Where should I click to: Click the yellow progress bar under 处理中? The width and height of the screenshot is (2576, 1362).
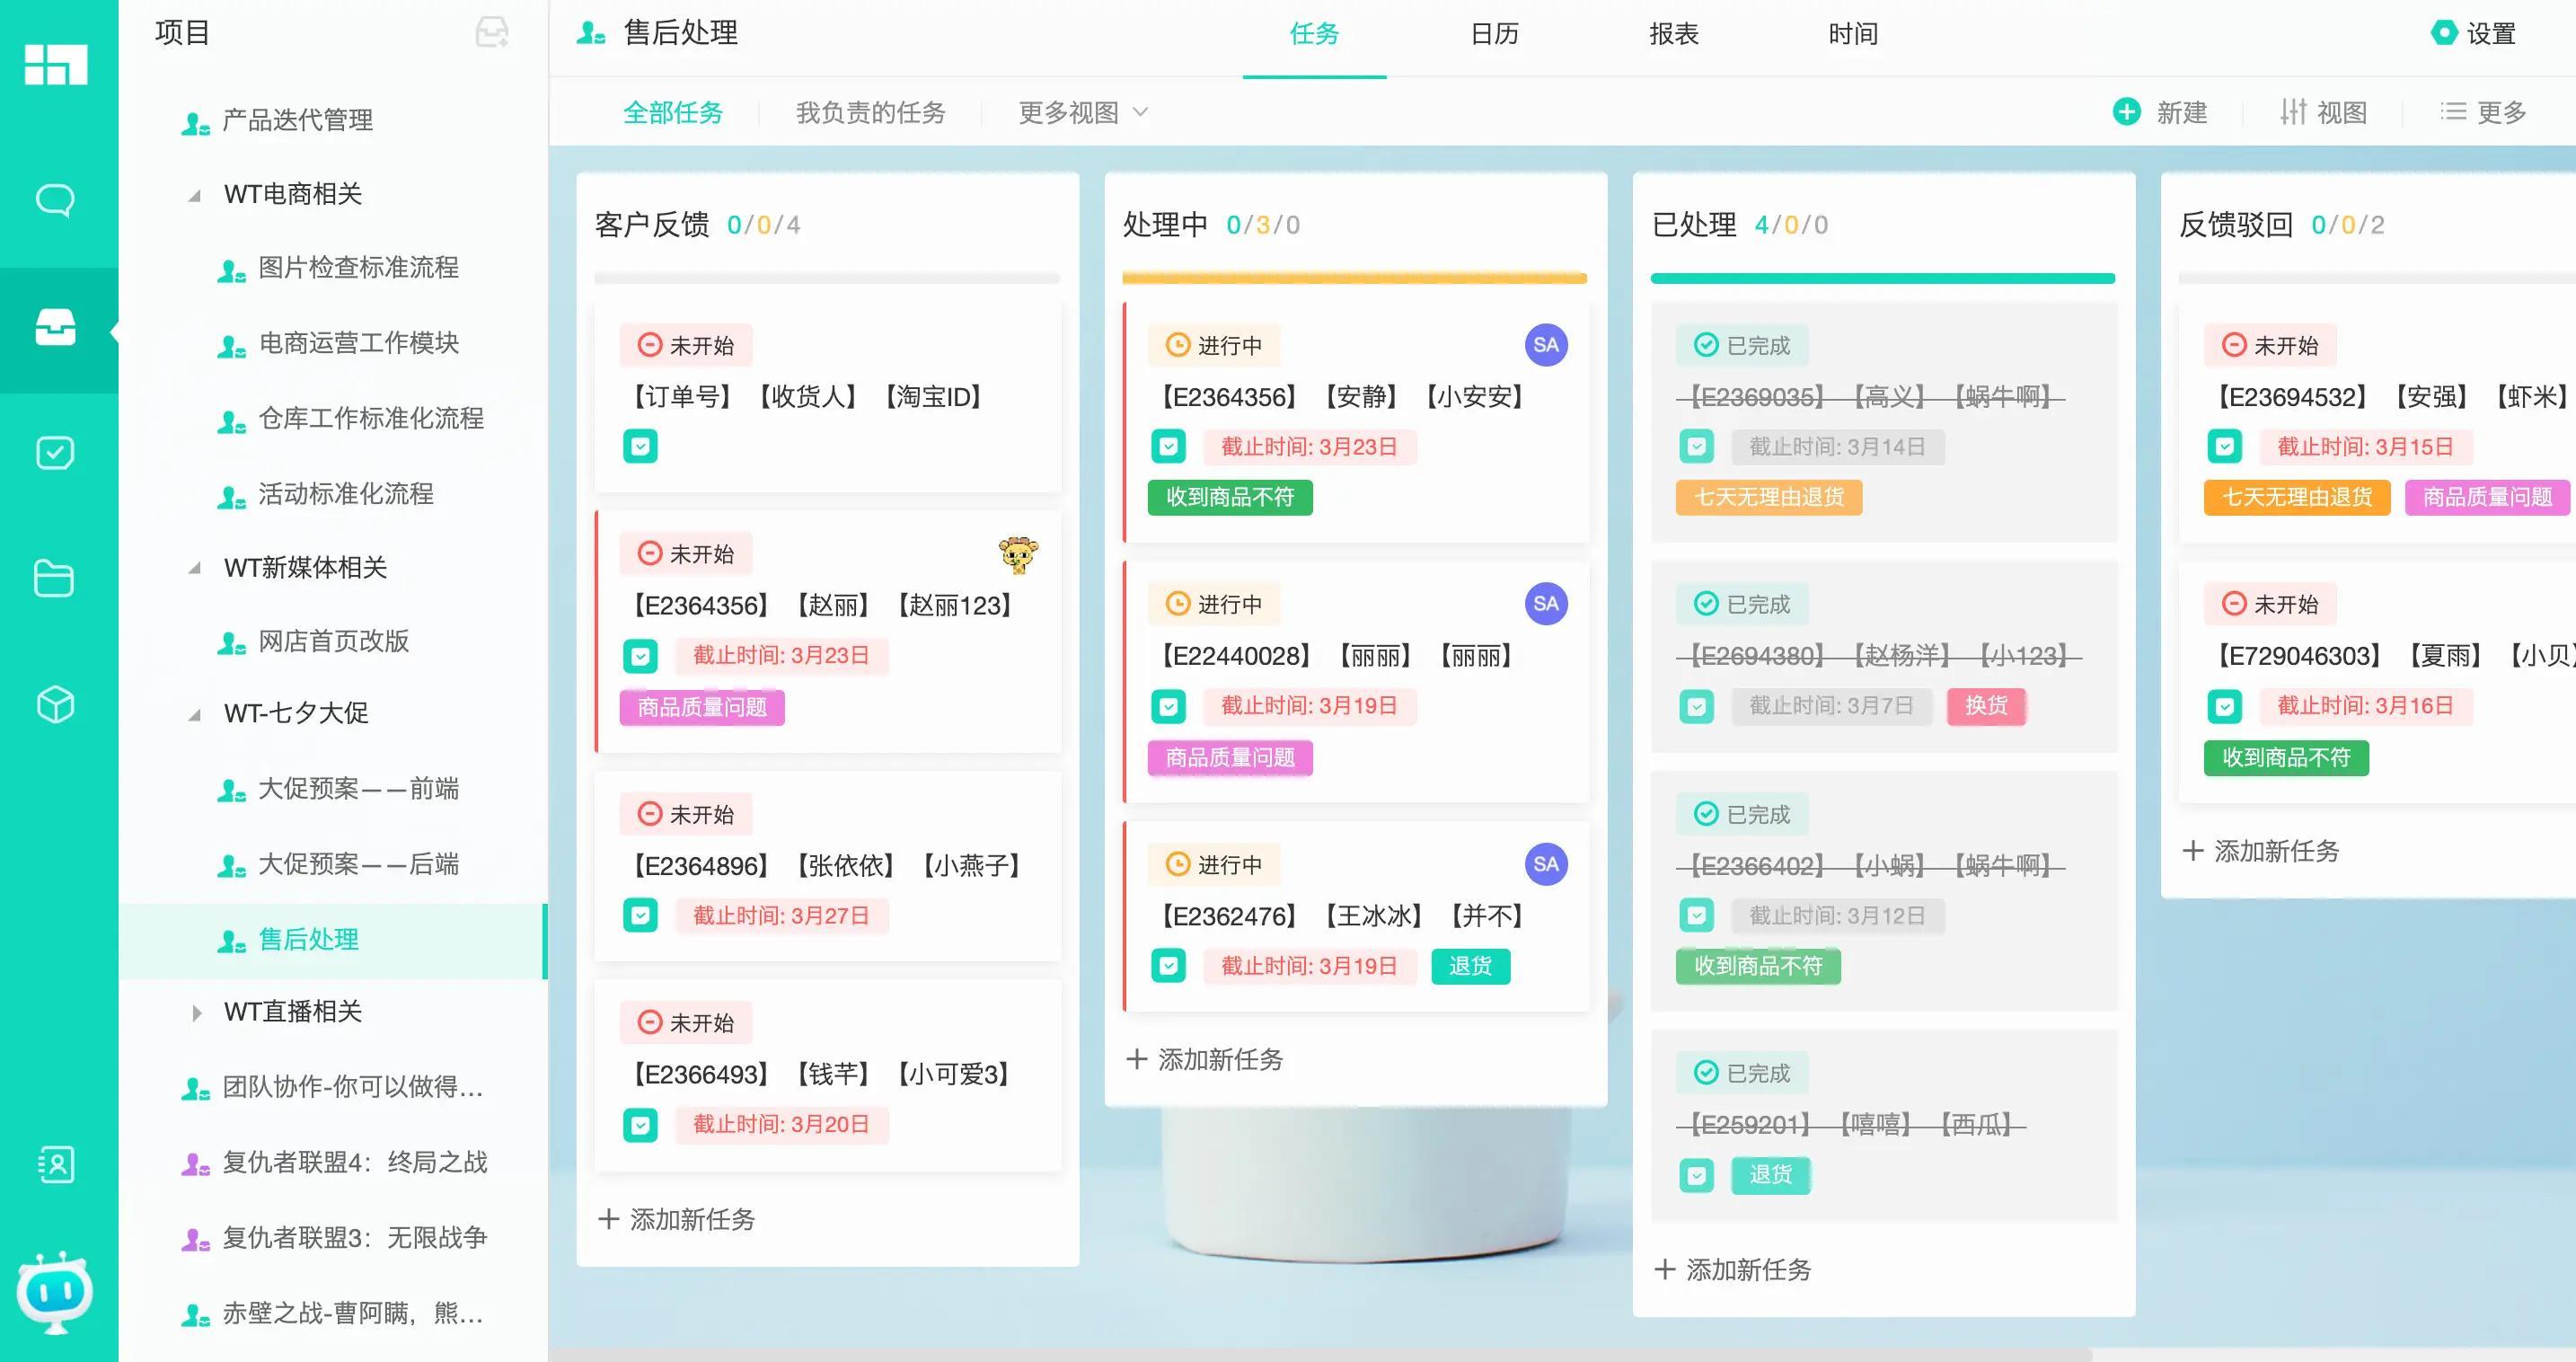coord(1354,278)
